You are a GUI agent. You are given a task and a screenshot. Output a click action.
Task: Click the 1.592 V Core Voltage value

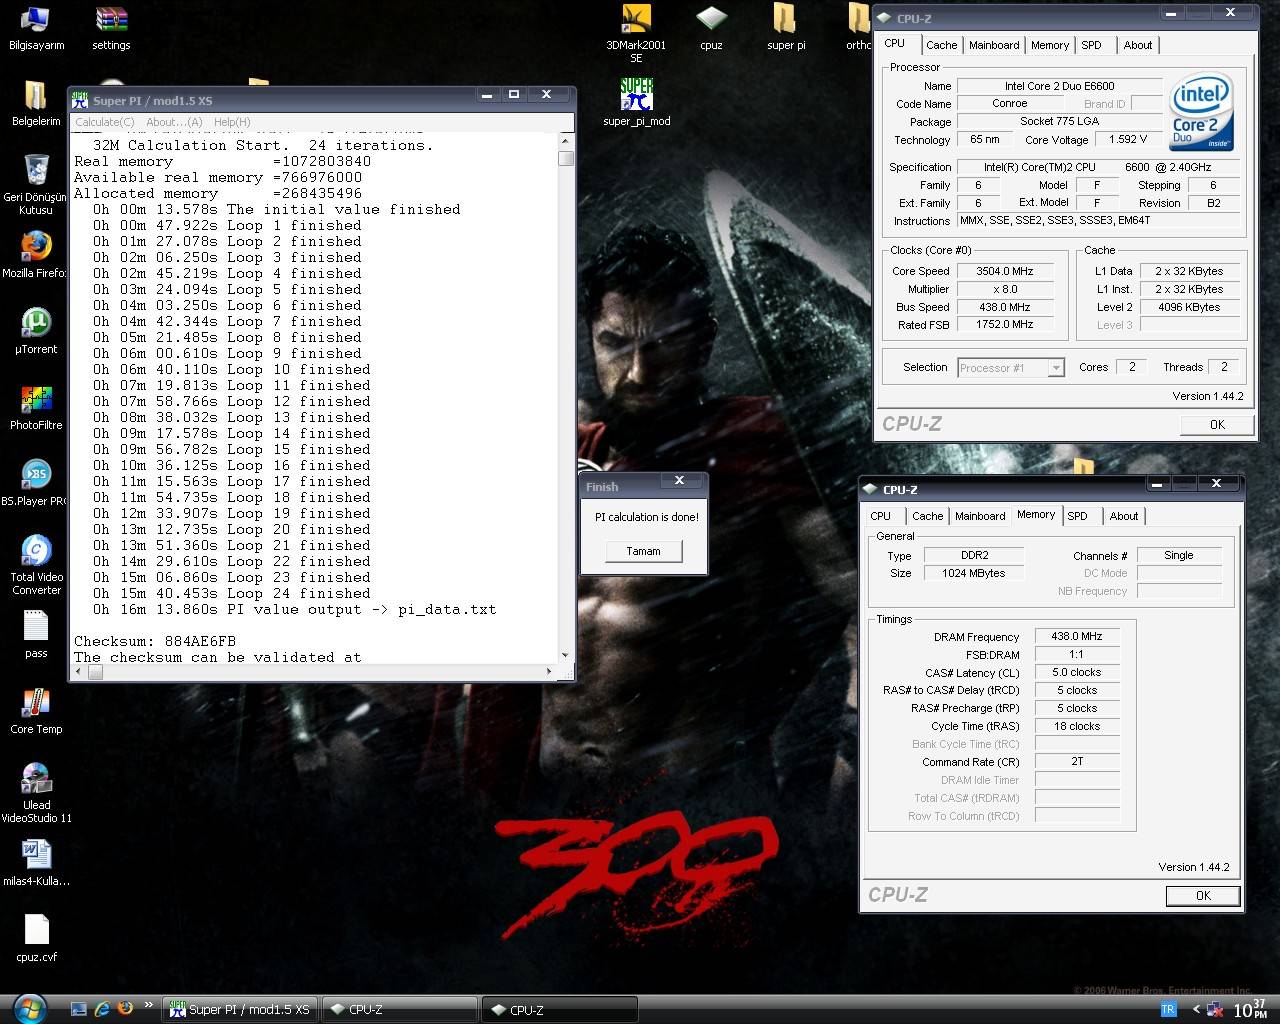(1128, 140)
